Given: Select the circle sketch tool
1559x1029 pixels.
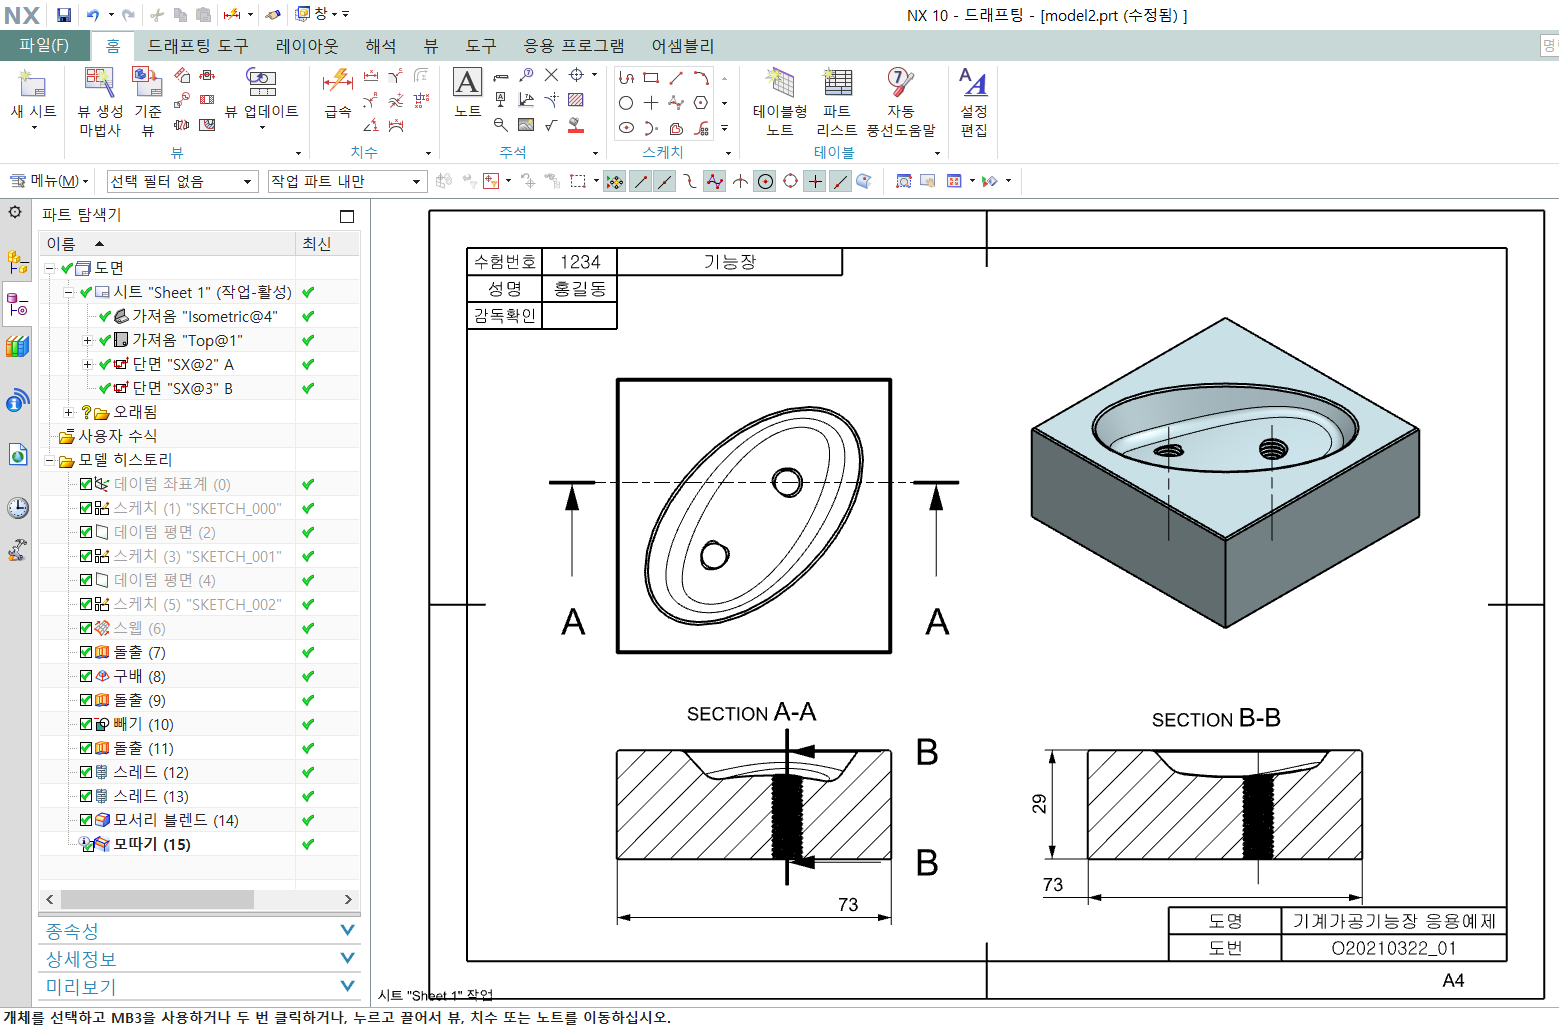Looking at the screenshot, I should click(x=626, y=102).
